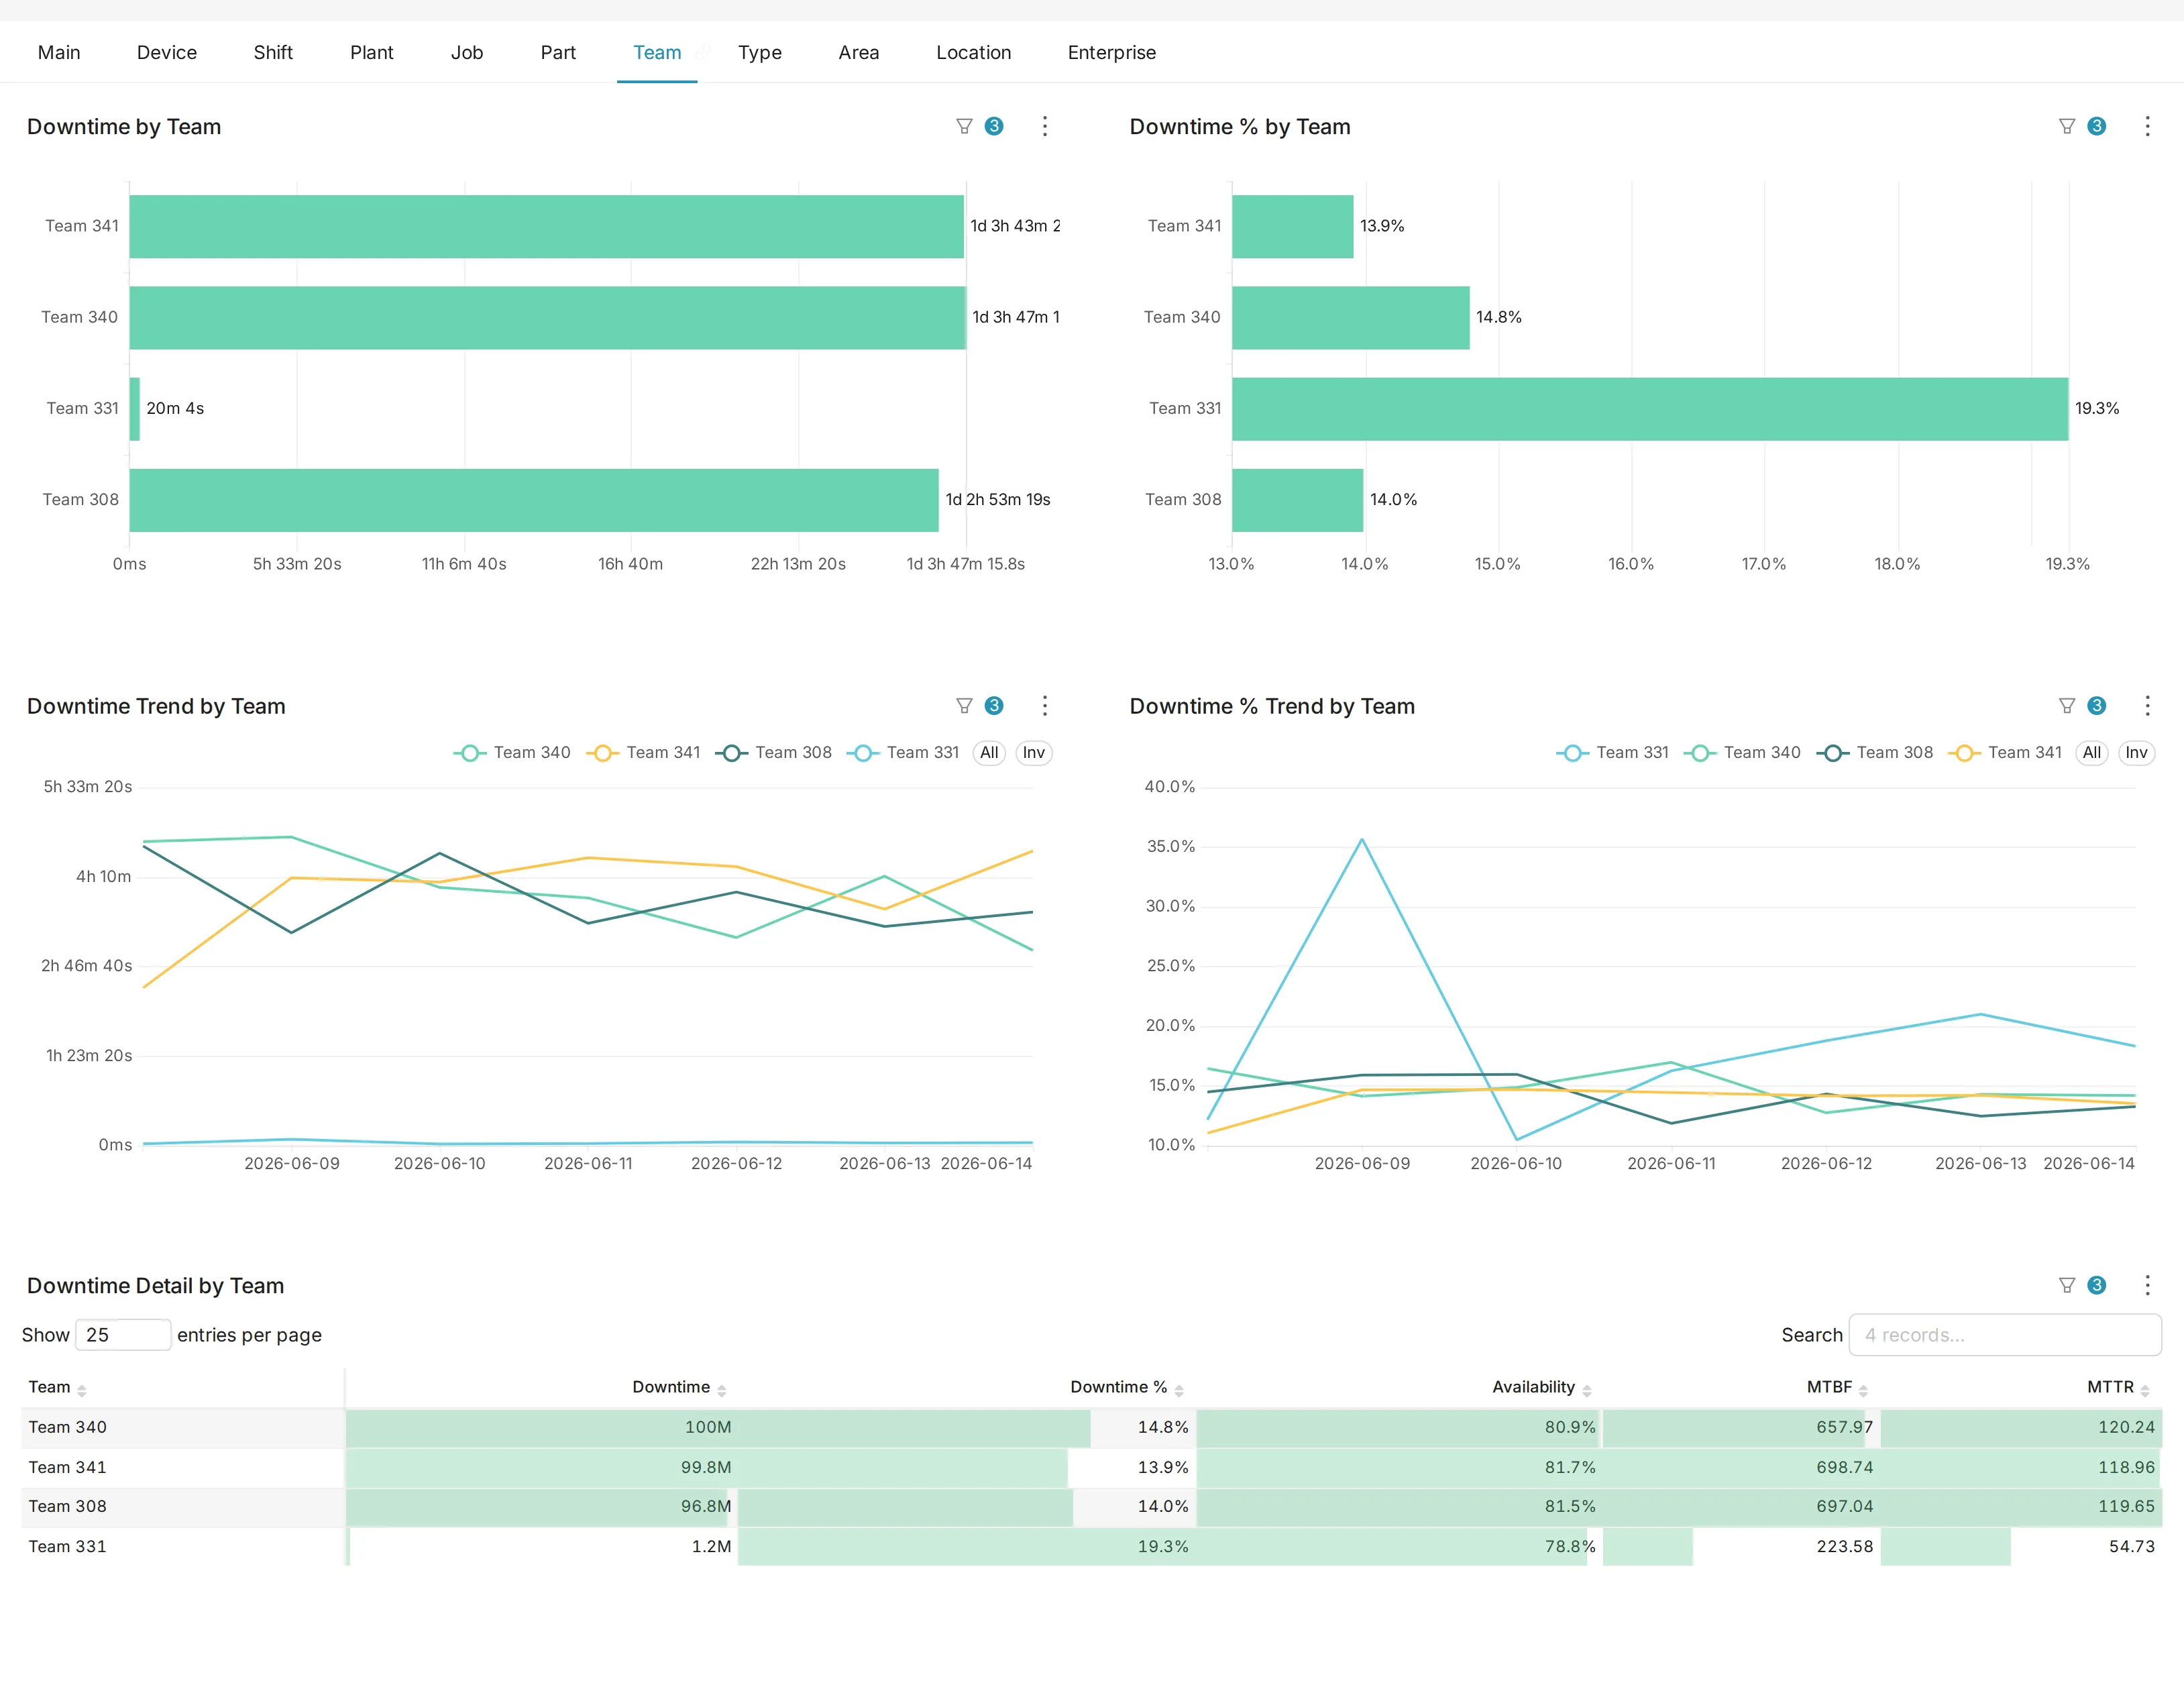Viewport: 2184px width, 1693px height.
Task: Switch to the Device tab
Action: 167,52
